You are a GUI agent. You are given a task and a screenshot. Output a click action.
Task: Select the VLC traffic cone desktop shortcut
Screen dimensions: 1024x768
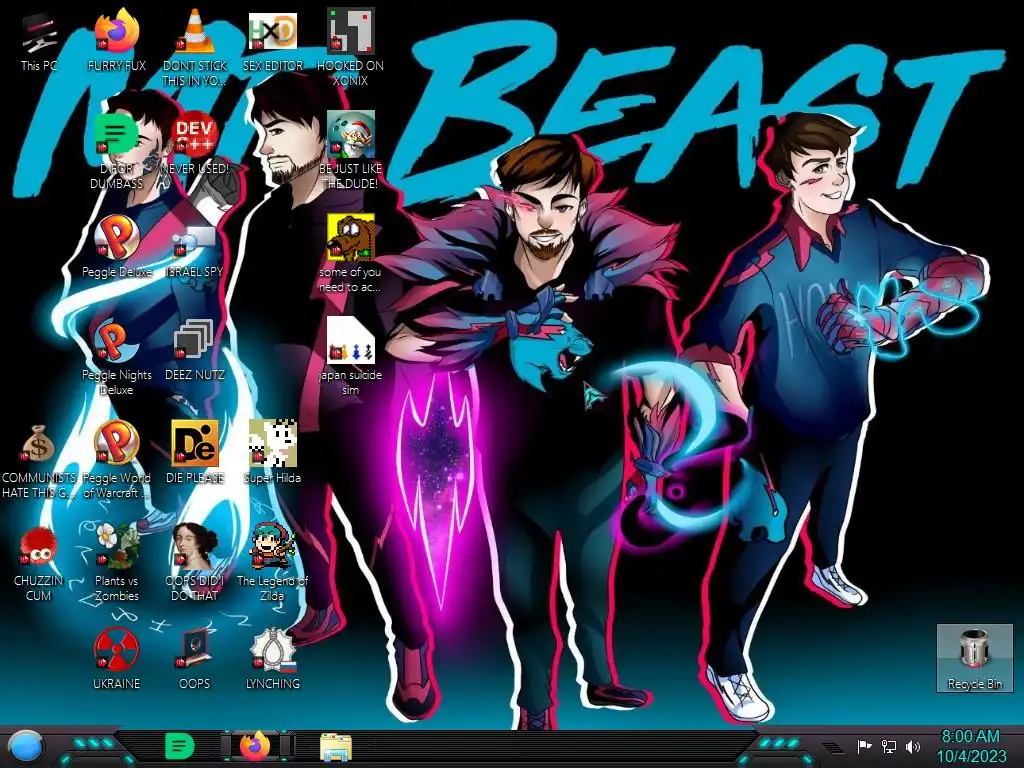[x=195, y=47]
